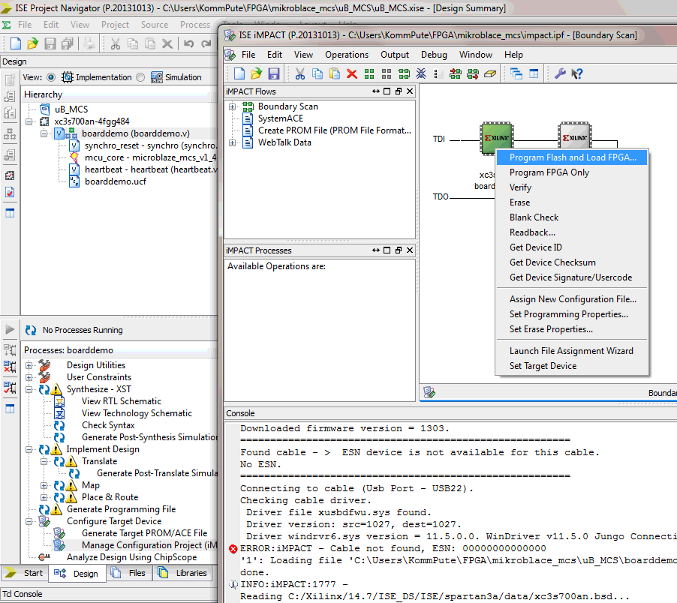
Task: Collapse Synthesize - XST process node
Action: 28,389
